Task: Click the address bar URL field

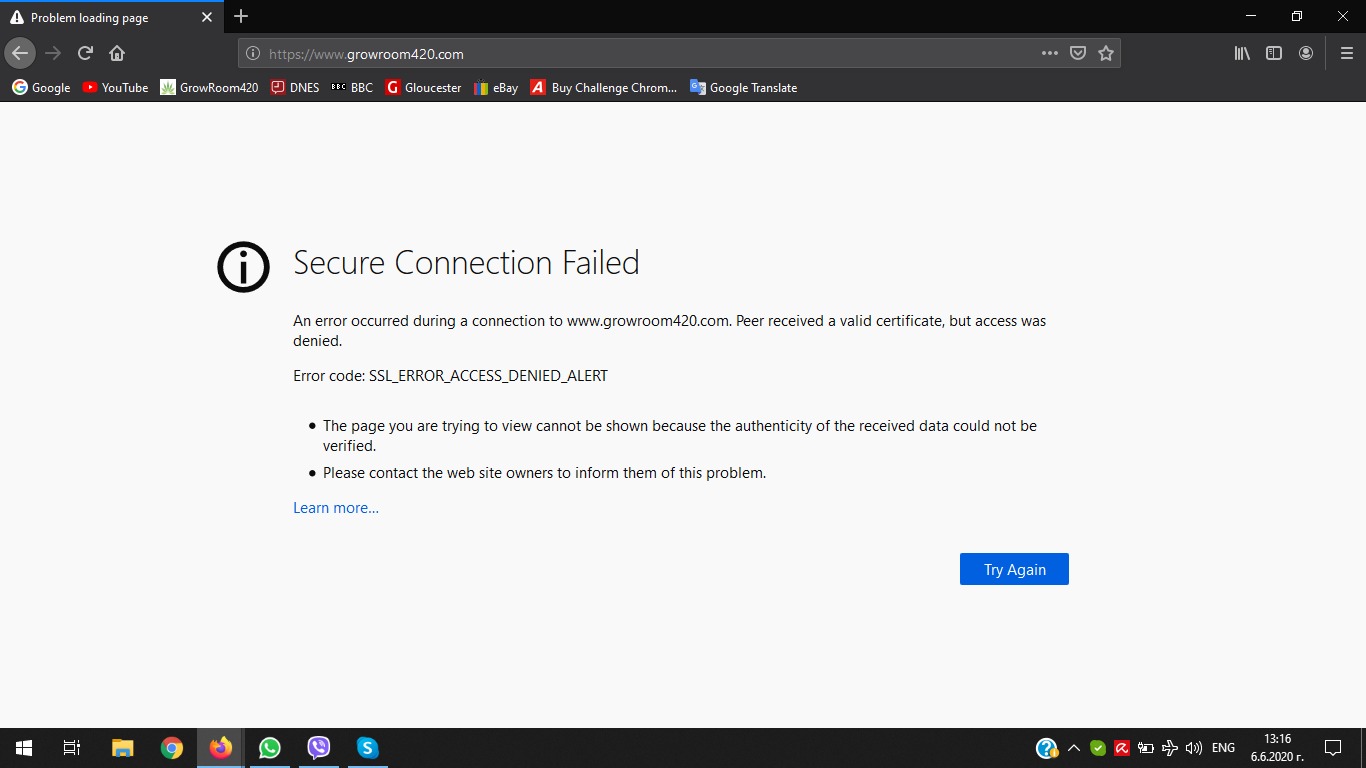Action: coord(640,54)
